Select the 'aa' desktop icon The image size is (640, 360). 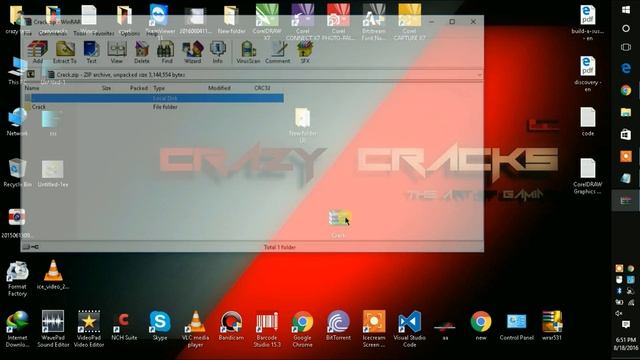[445, 329]
